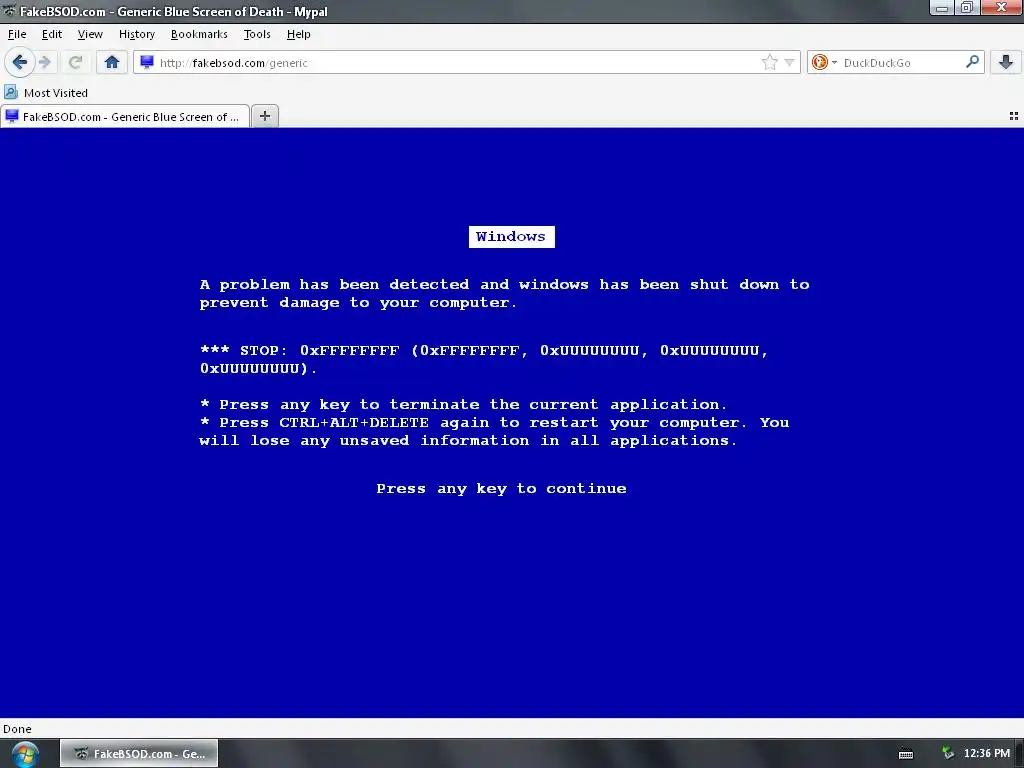Reload the page with the refresh icon

pos(75,63)
